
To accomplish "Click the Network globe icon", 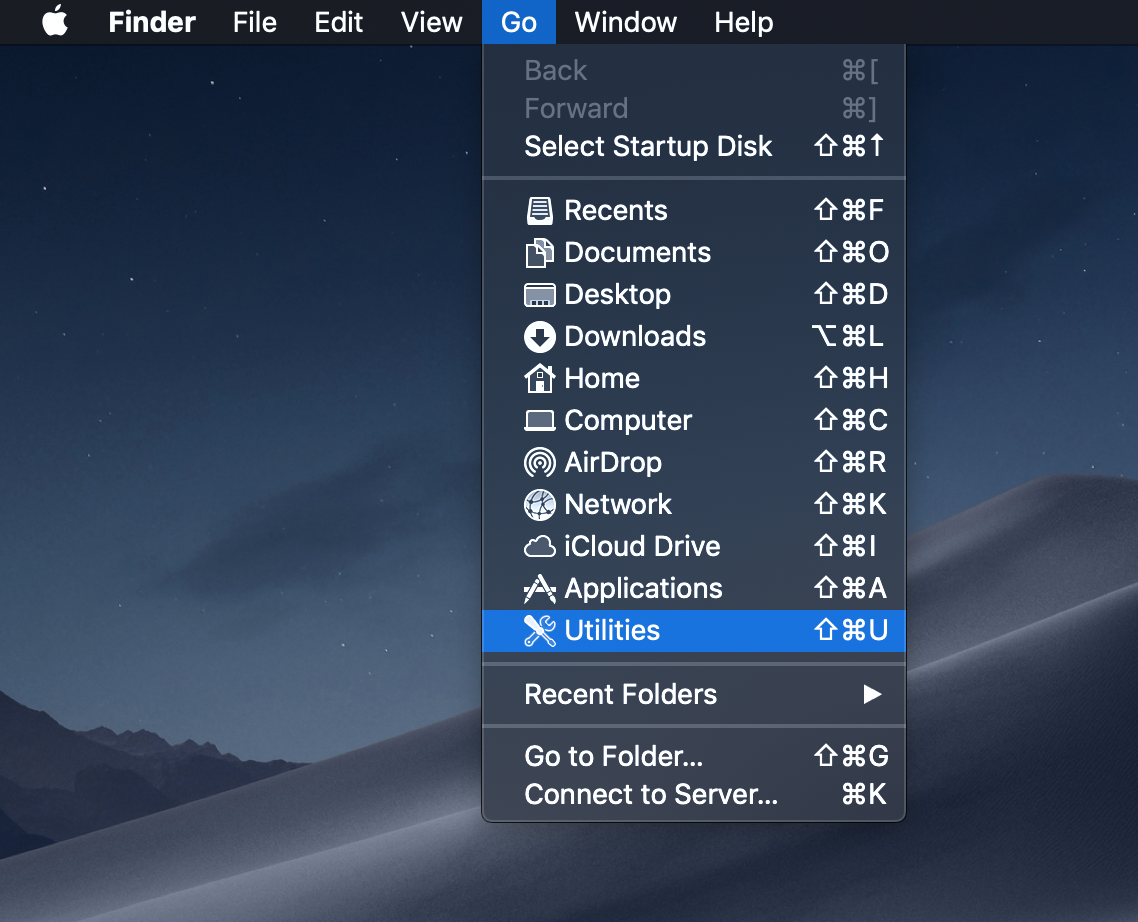I will pyautogui.click(x=539, y=505).
